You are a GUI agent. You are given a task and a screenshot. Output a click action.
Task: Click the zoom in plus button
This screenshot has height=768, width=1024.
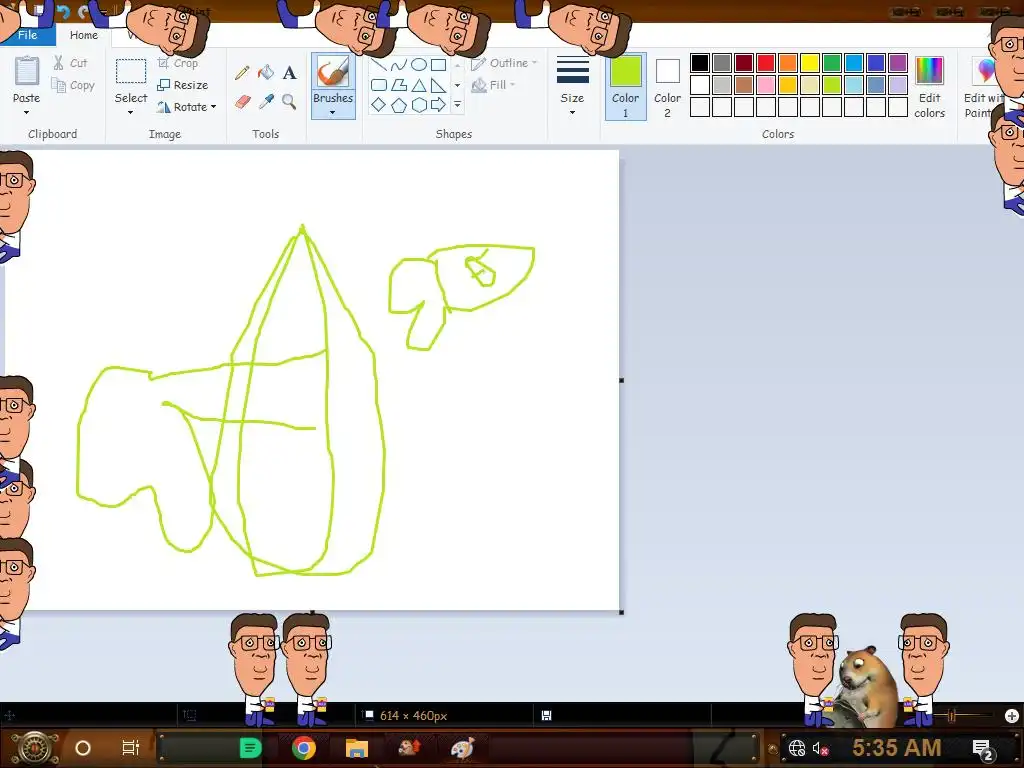(x=1012, y=716)
